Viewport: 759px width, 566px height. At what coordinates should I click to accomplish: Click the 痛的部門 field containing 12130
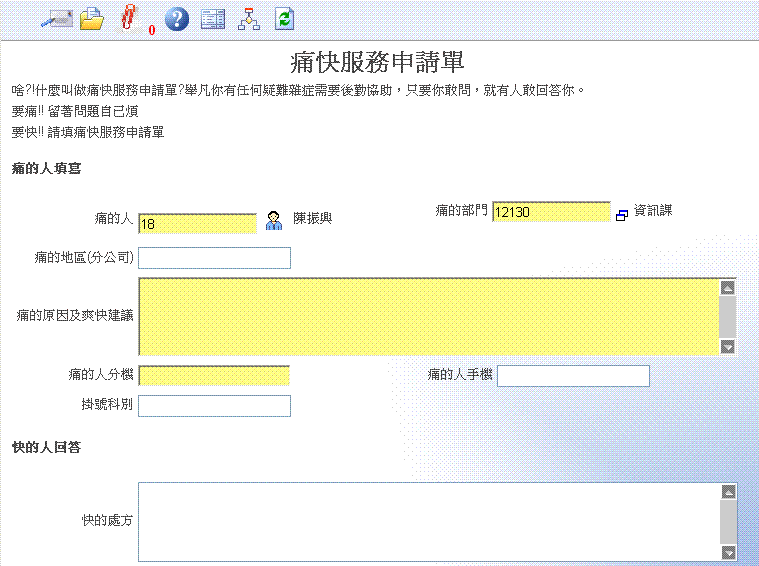click(x=550, y=212)
